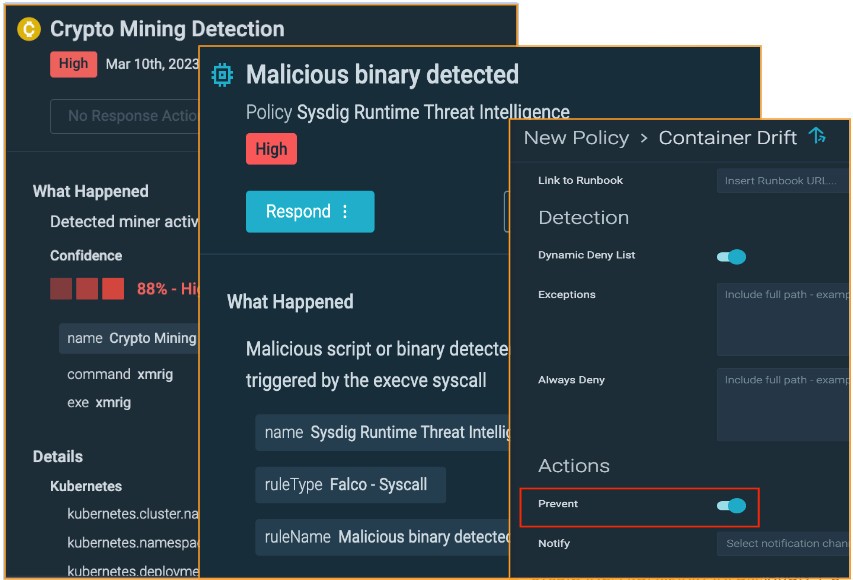Click the name Crypto Mining field chip
This screenshot has height=580, width=853.
click(x=129, y=338)
